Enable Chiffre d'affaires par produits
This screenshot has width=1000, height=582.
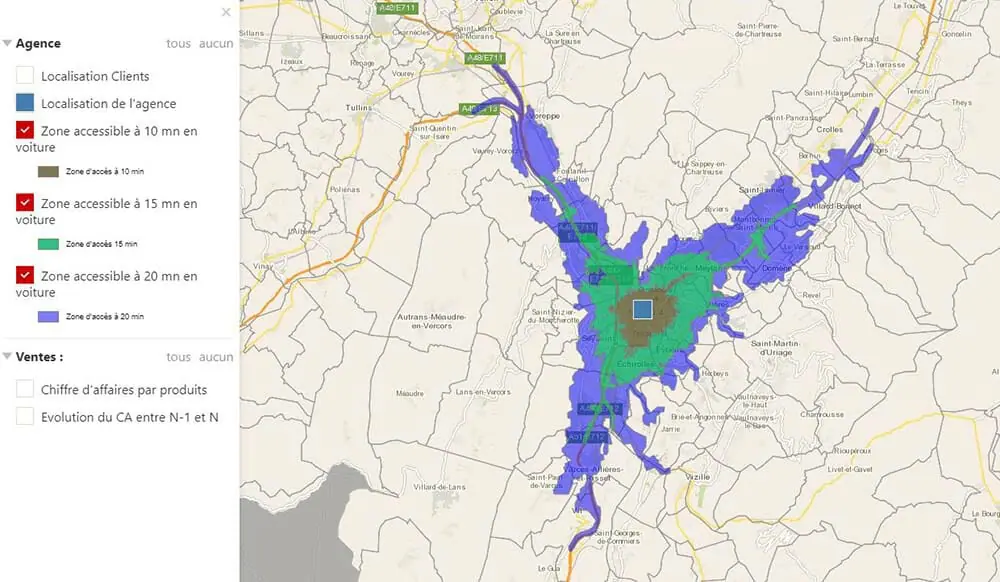(24, 389)
